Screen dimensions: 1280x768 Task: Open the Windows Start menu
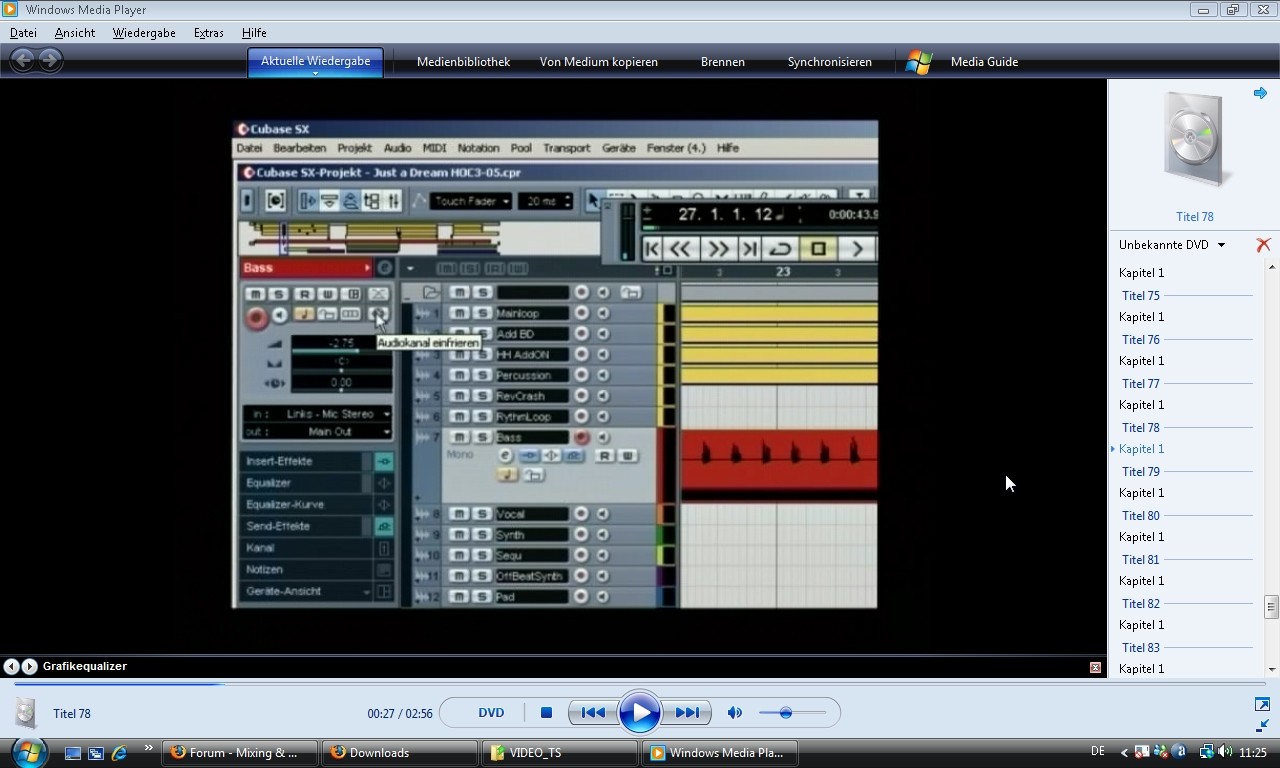[28, 752]
